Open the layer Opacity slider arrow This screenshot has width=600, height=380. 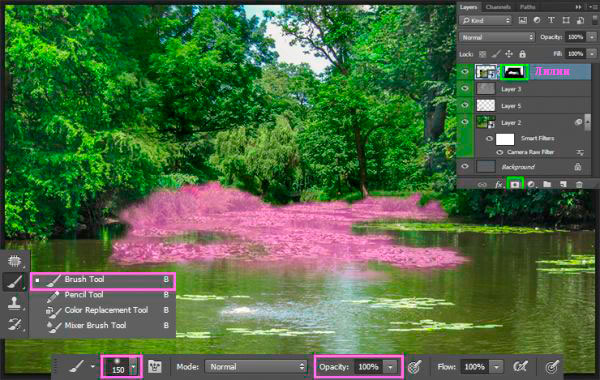coord(592,37)
